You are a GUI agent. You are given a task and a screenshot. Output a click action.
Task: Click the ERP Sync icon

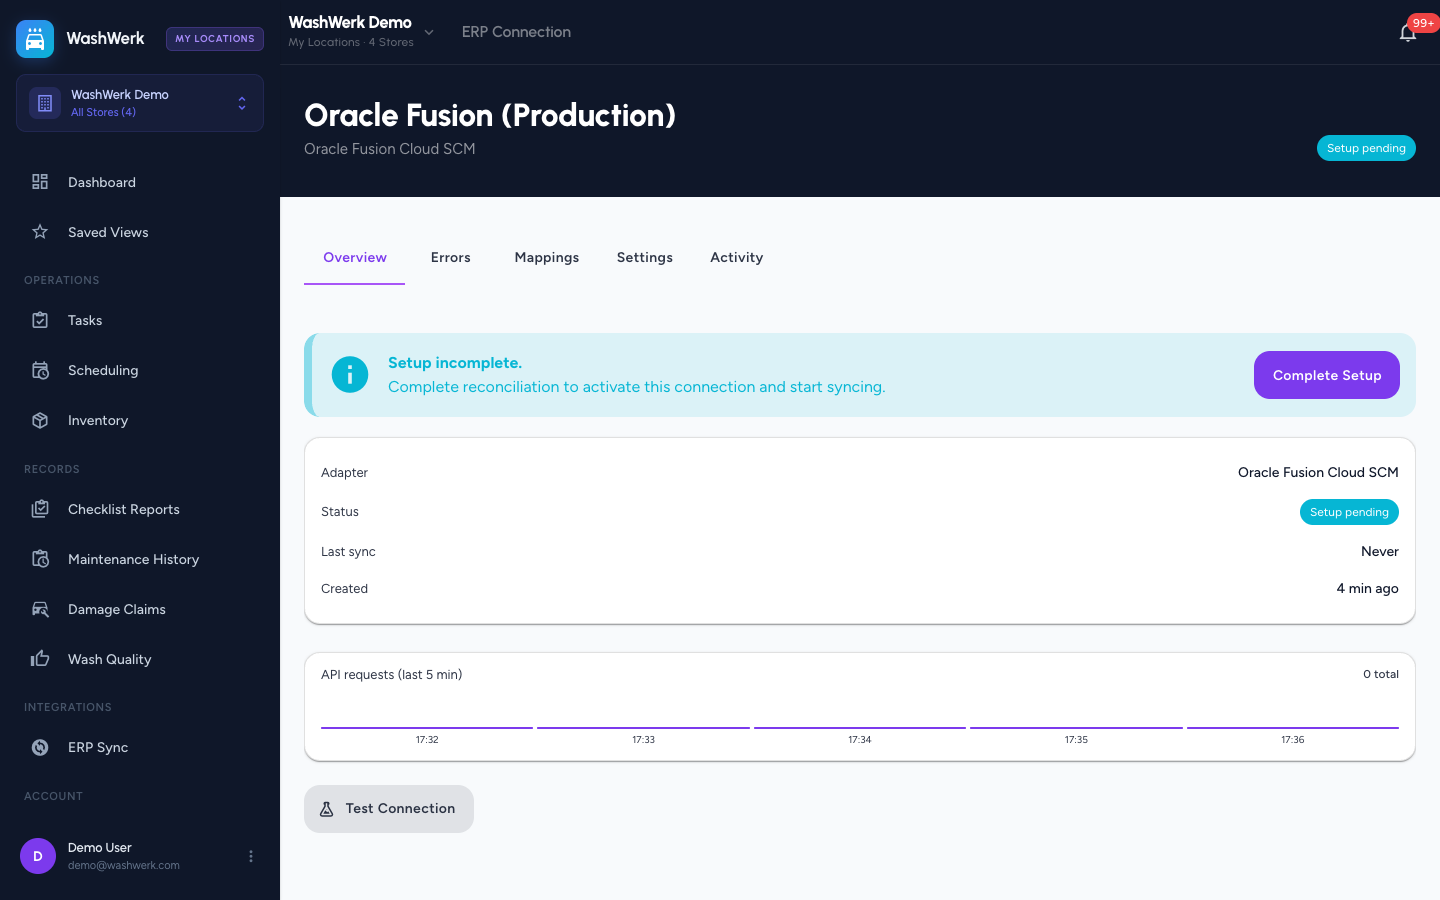pyautogui.click(x=40, y=747)
